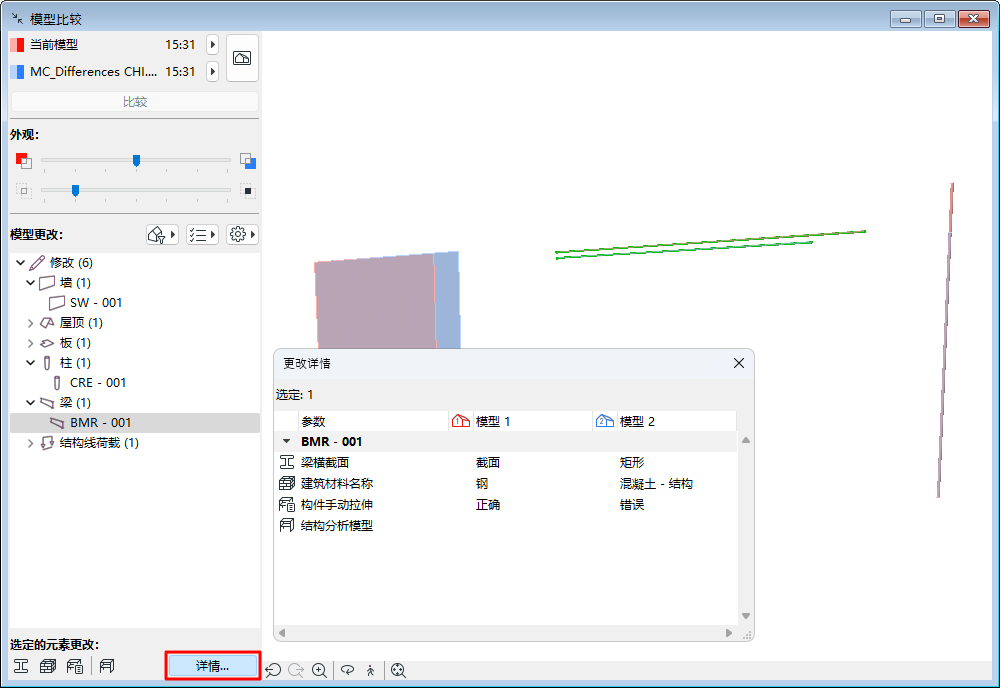
Task: Click the blue second-model color icon on appearance slider
Action: coord(248,161)
